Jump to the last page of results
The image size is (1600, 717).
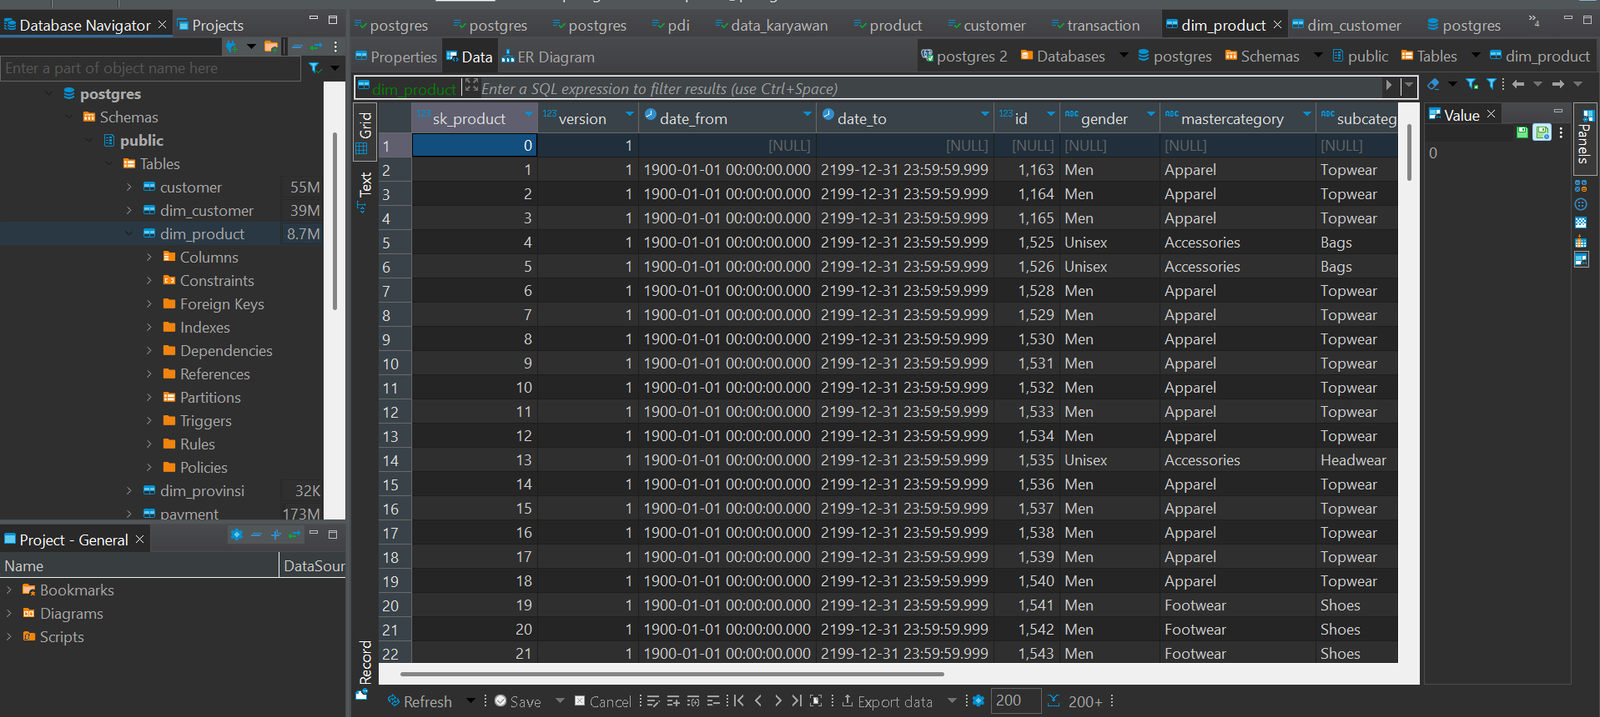[797, 701]
